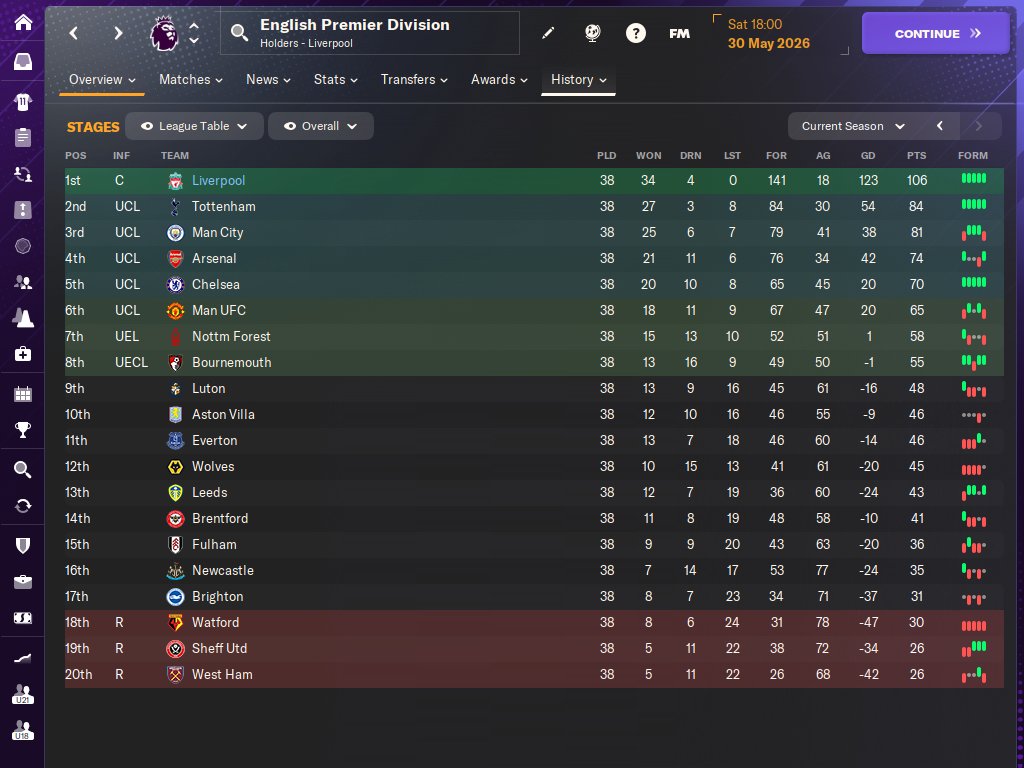Open the Medical Centre icon

(22, 354)
